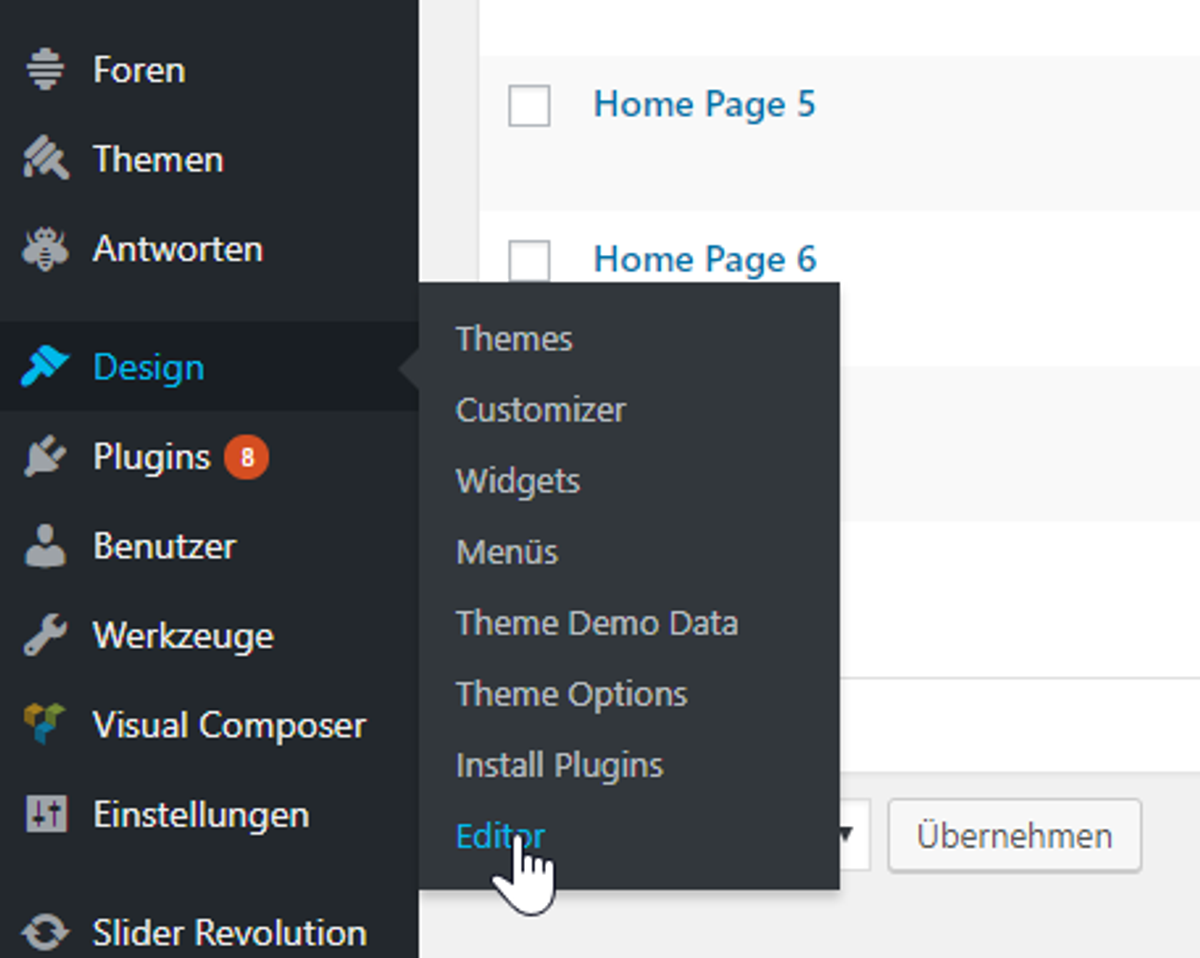
Task: Open Menüs from the submenu
Action: click(507, 552)
